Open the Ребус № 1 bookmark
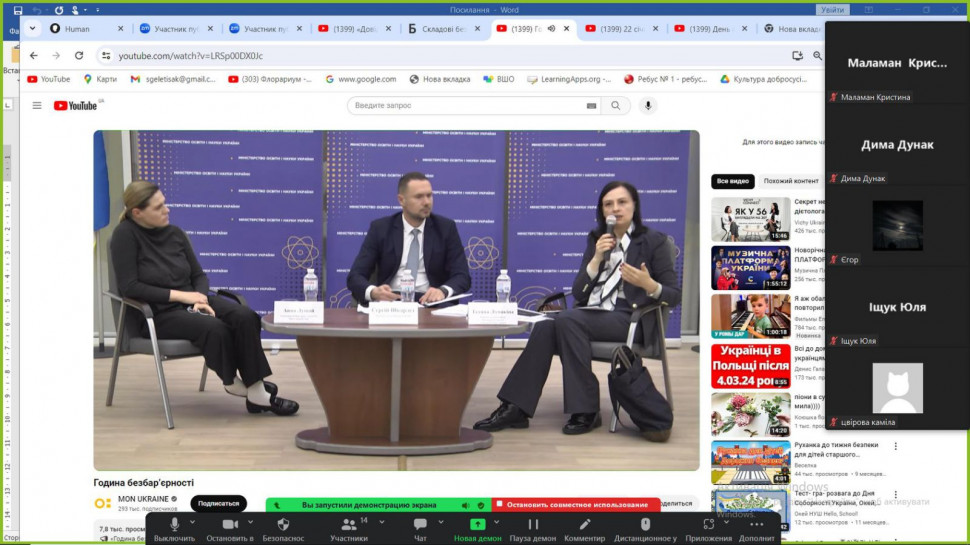Image resolution: width=970 pixels, height=545 pixels. tap(665, 79)
